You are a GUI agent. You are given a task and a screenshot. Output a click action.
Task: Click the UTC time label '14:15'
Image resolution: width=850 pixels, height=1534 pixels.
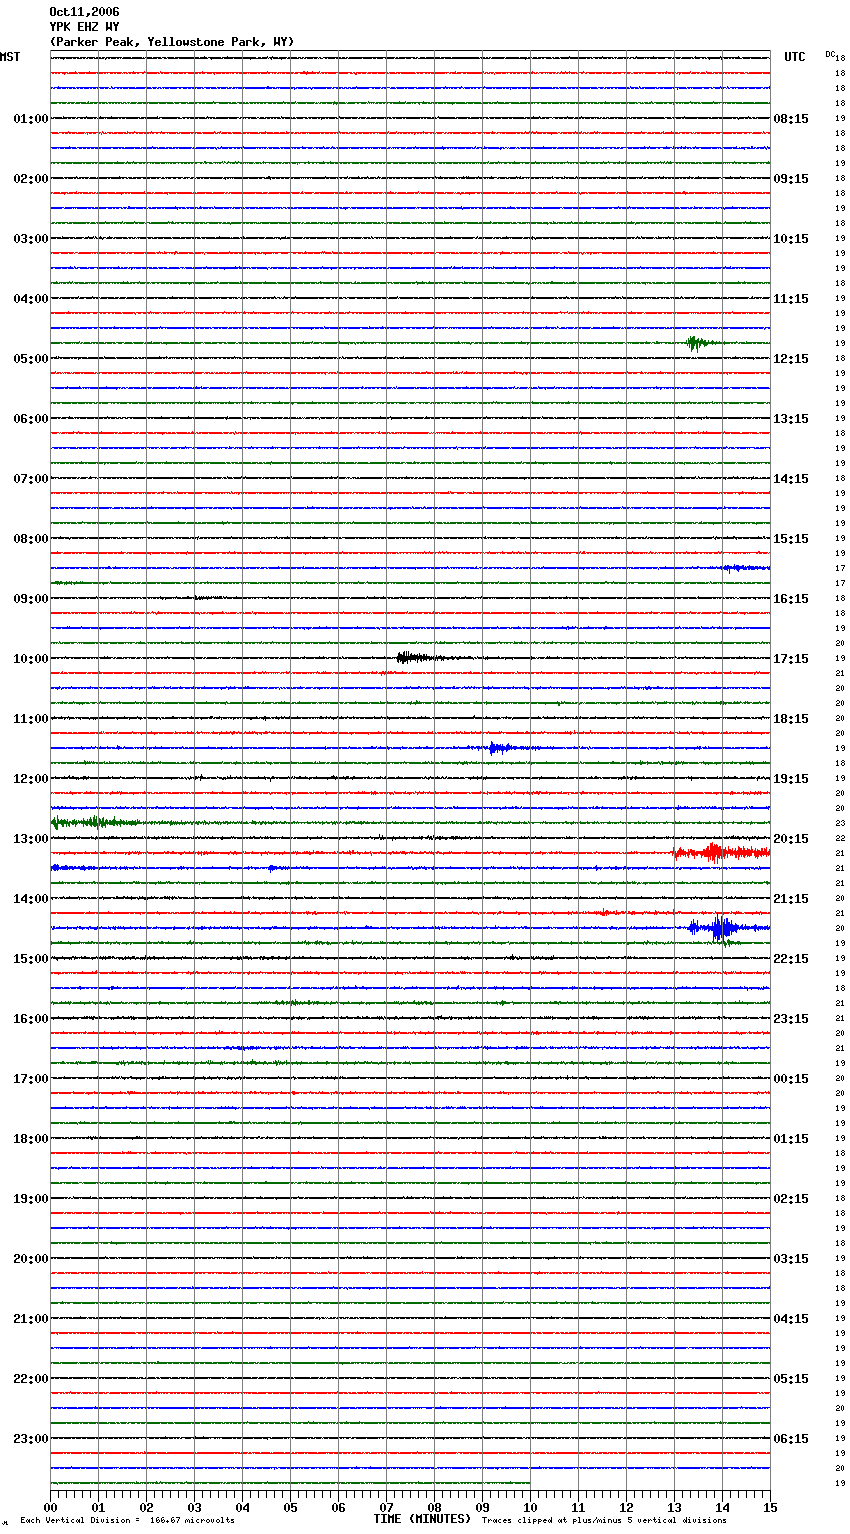[x=791, y=479]
